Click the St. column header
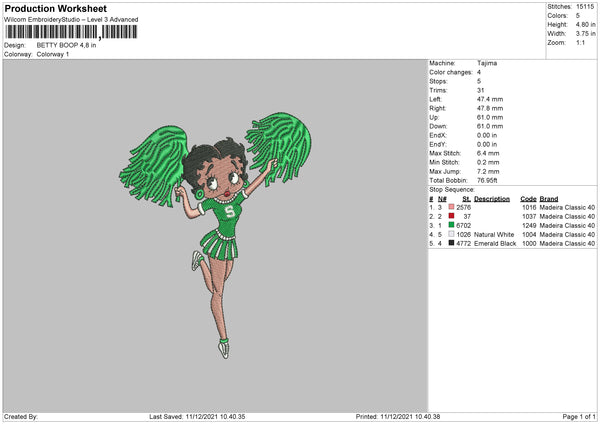Viewport: 600px width, 424px height. click(466, 198)
